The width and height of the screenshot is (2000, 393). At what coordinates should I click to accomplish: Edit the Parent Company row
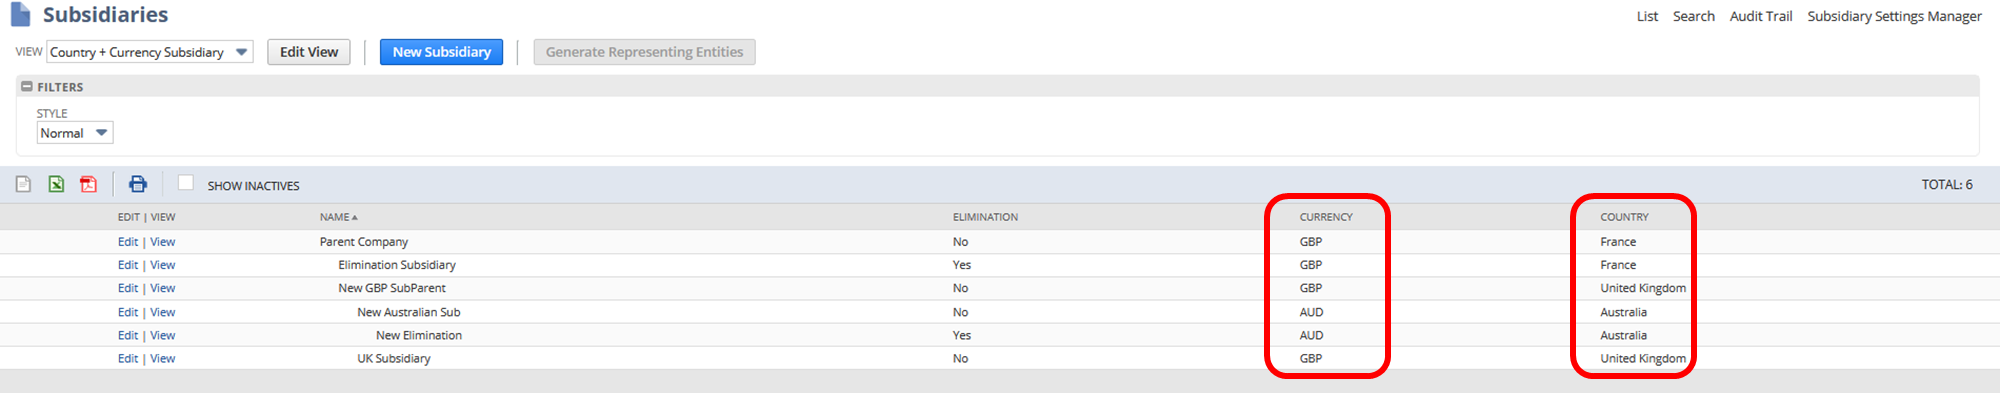pos(128,242)
